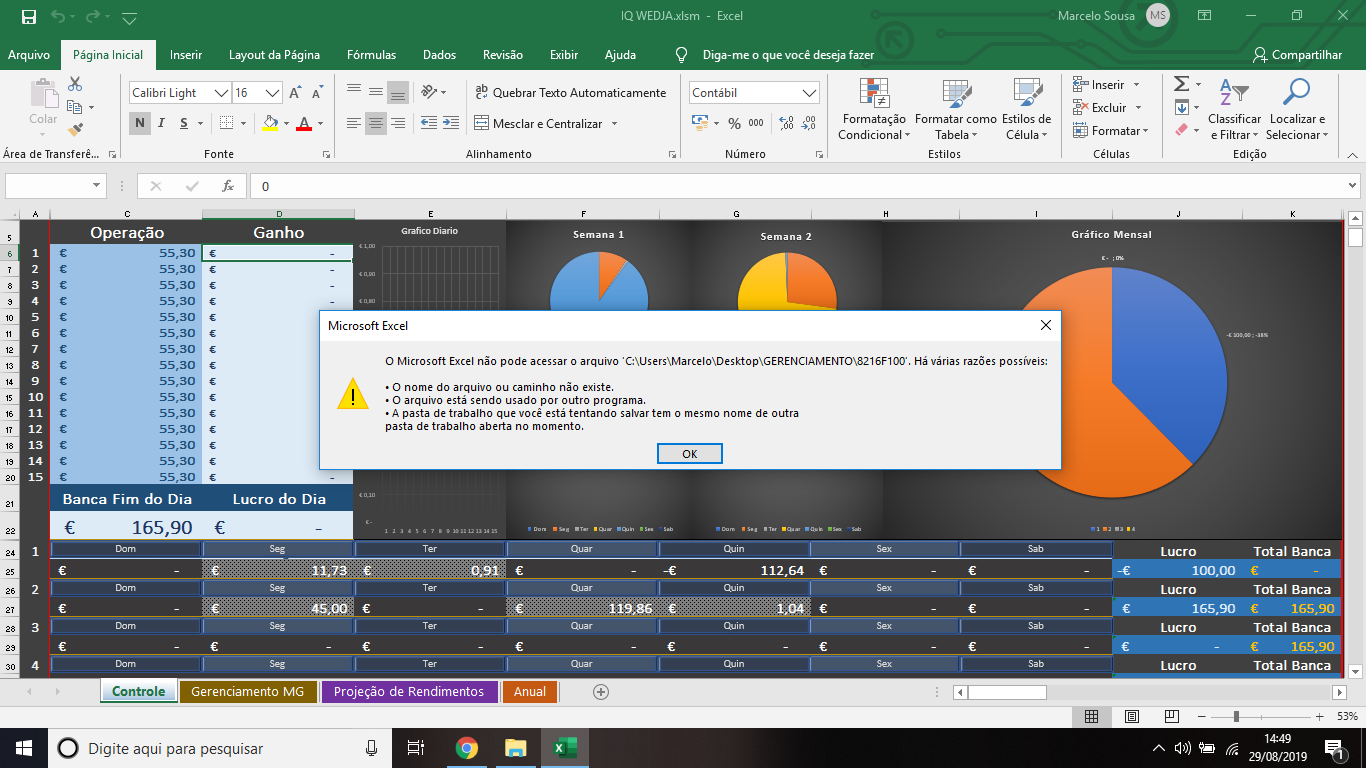1366x768 pixels.
Task: Expand the font color dropdown arrow
Action: (320, 124)
